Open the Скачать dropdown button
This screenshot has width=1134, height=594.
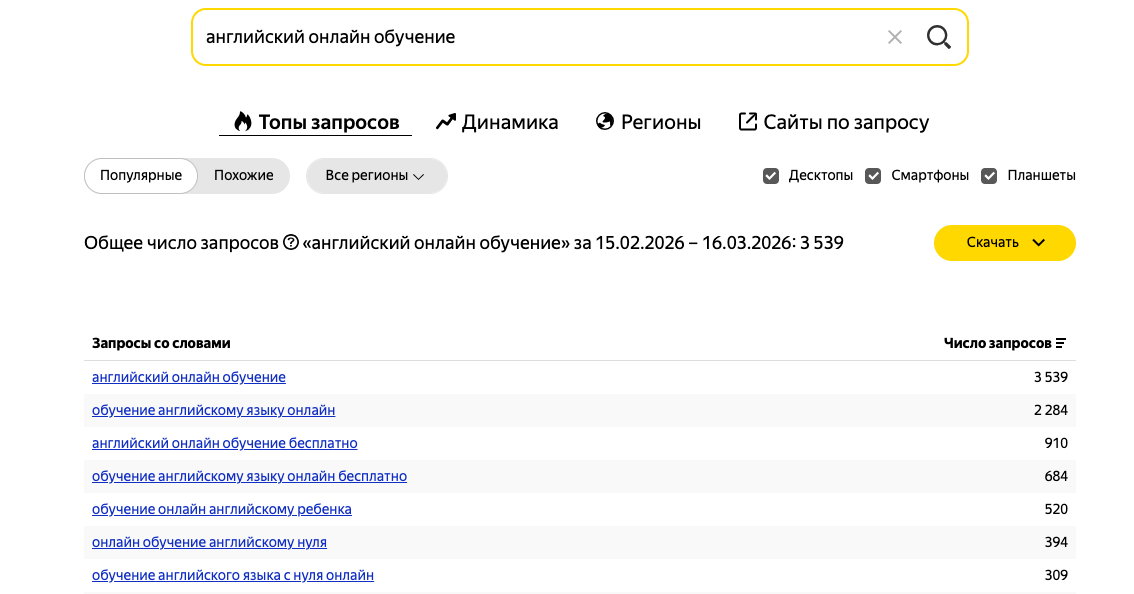(1005, 242)
